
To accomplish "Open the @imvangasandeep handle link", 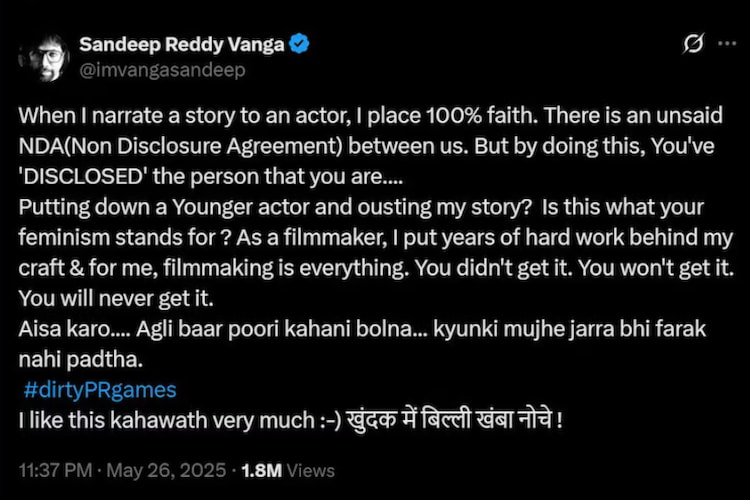I will click(x=161, y=70).
